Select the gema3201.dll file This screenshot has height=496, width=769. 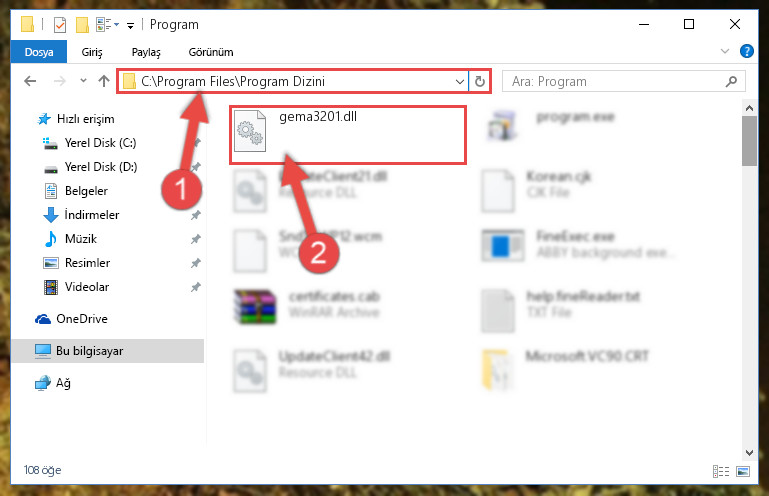pyautogui.click(x=347, y=135)
